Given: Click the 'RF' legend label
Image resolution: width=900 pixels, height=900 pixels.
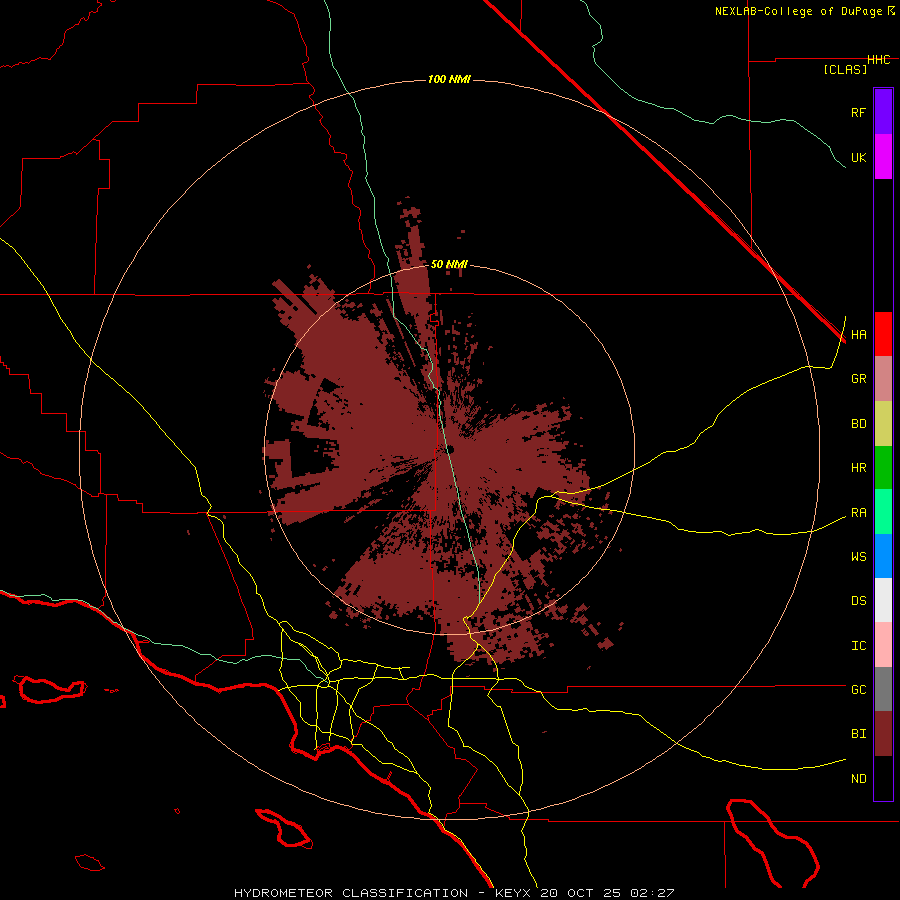Looking at the screenshot, I should tap(858, 112).
